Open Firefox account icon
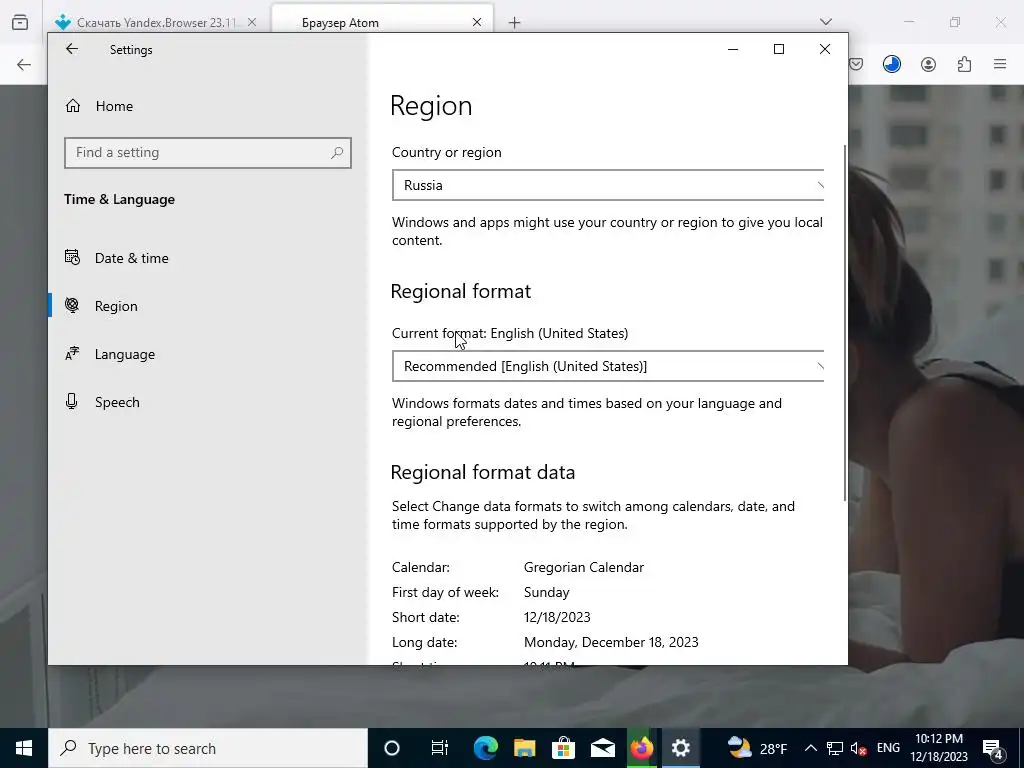1024x768 pixels. tap(928, 64)
